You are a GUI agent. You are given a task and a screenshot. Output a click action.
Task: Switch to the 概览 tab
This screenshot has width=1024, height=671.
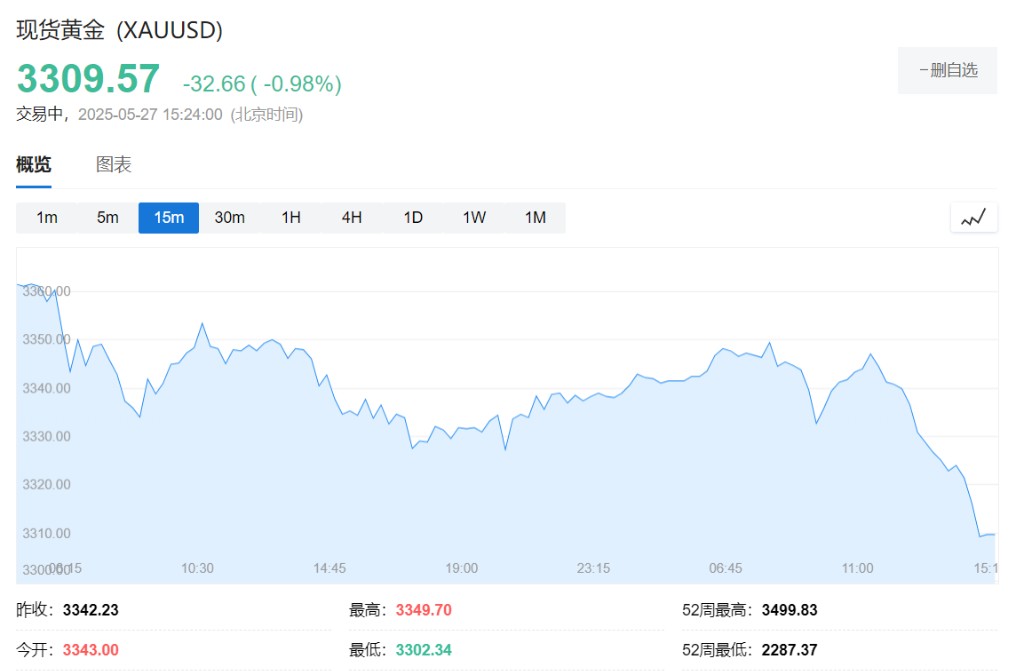pyautogui.click(x=34, y=165)
